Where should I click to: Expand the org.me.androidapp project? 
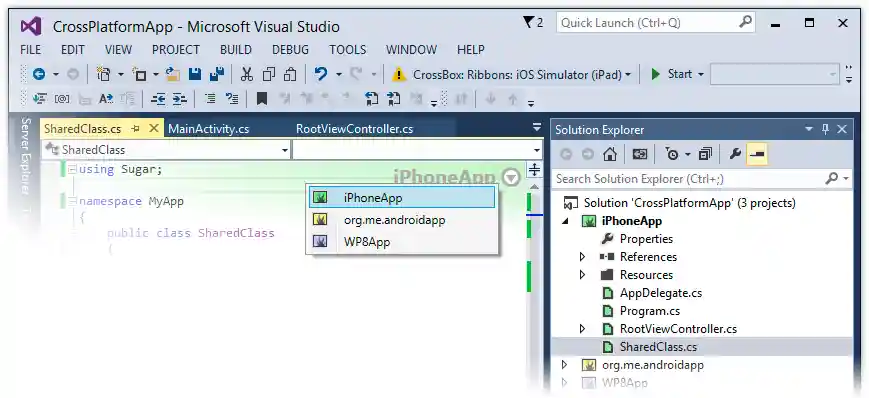564,365
